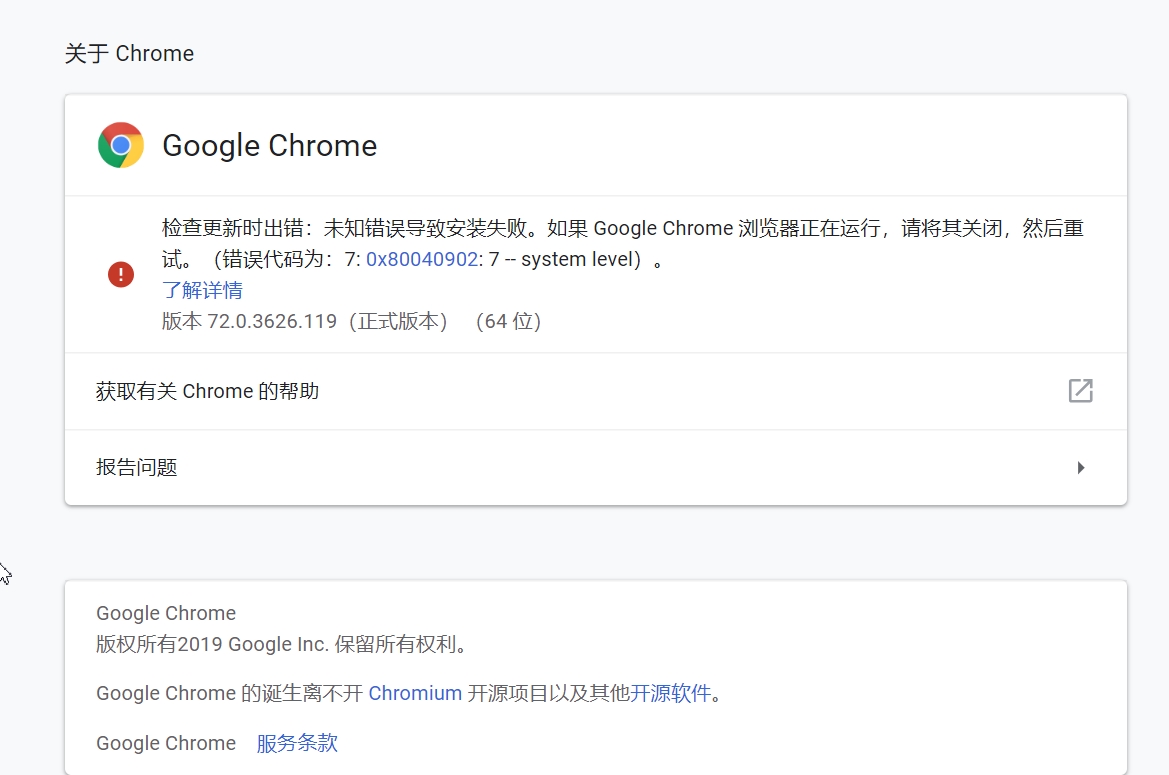
Task: Click the 'system level' error detail text
Action: point(580,260)
